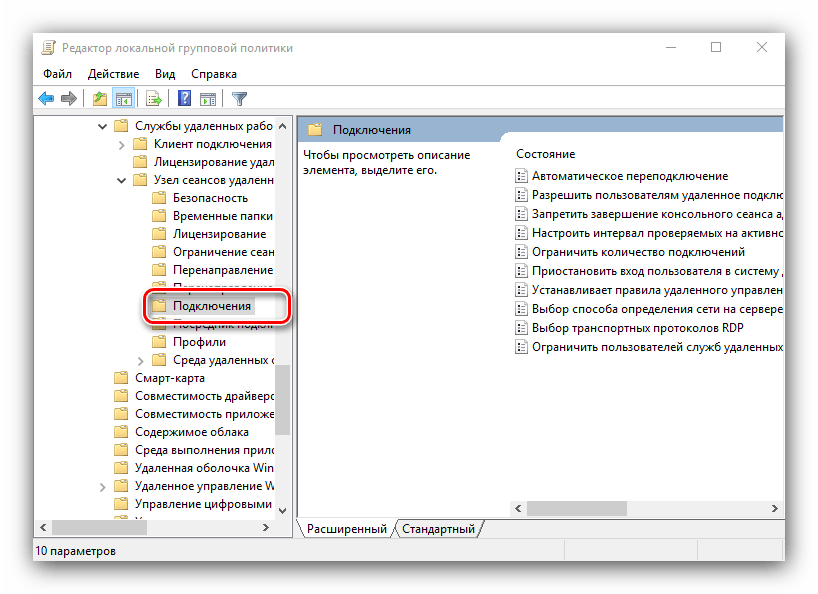818x594 pixels.
Task: Click the Back arrow toolbar icon
Action: [x=46, y=98]
